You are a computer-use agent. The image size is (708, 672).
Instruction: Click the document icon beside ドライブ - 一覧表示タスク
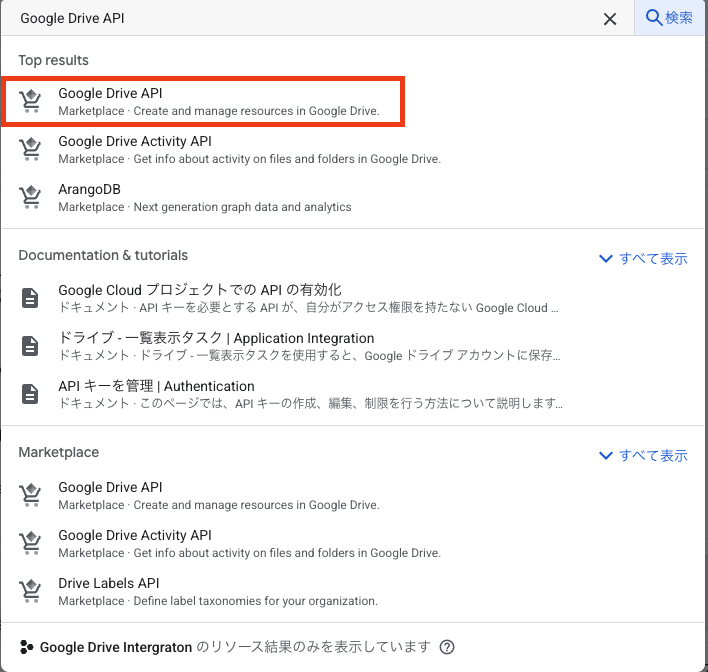click(x=31, y=346)
